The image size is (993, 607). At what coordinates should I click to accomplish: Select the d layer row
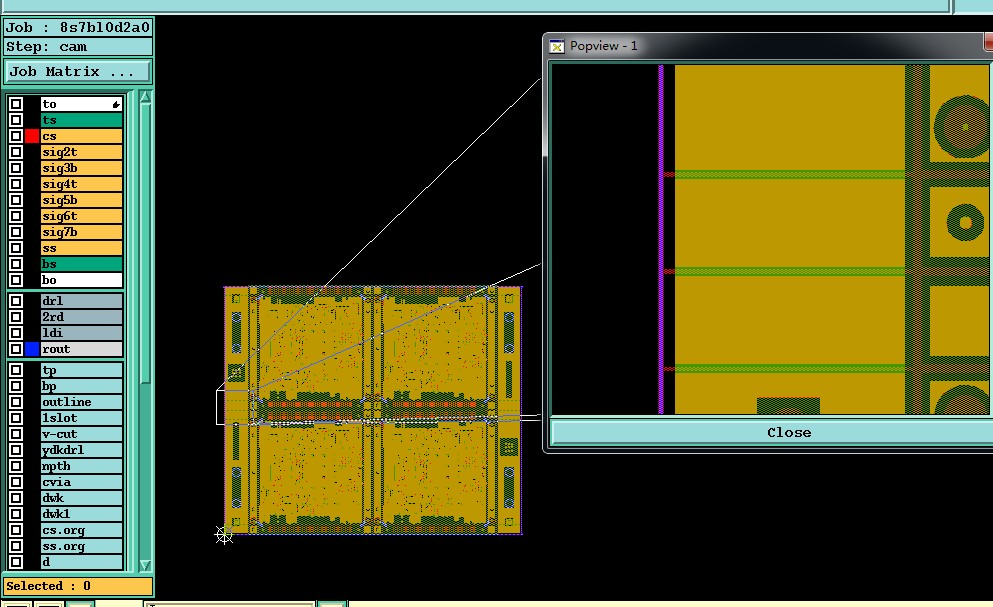click(x=82, y=562)
